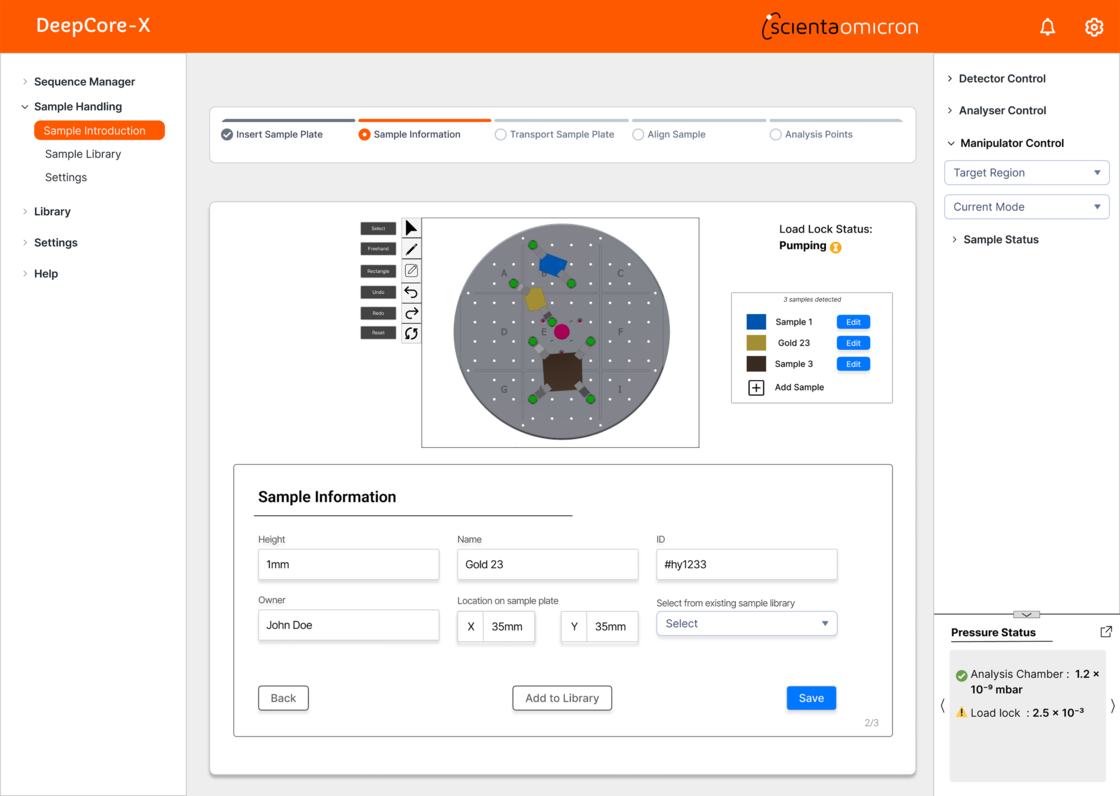
Task: Pop out the Pressure Status panel
Action: click(x=1106, y=632)
